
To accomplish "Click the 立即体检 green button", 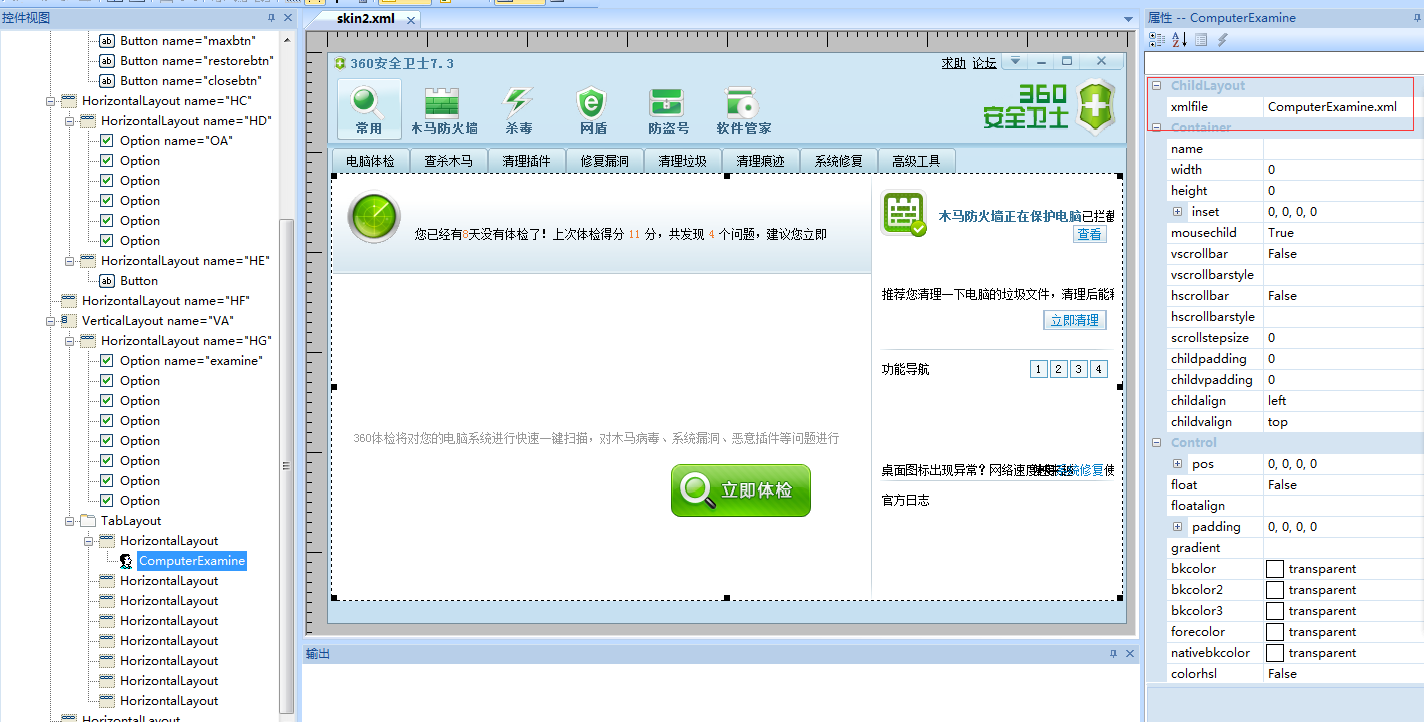I will pyautogui.click(x=741, y=491).
